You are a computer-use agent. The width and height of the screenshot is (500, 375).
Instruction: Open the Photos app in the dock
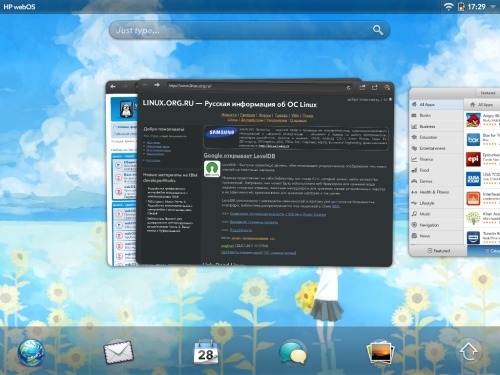coord(381,352)
